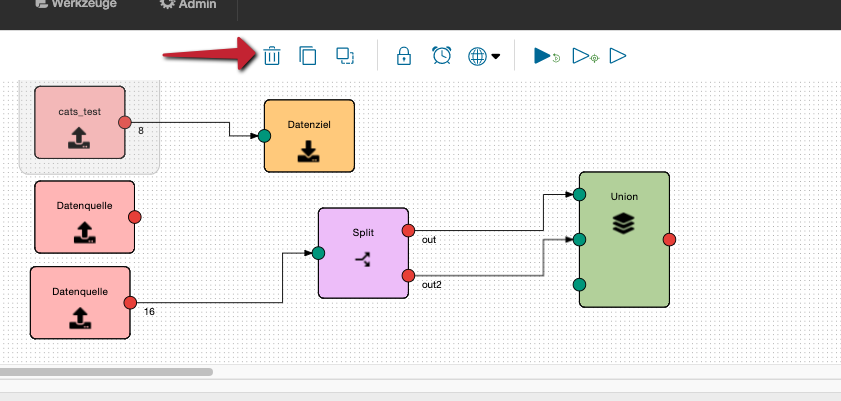Select the green Union node
Image resolution: width=841 pixels, height=401 pixels.
pyautogui.click(x=623, y=239)
